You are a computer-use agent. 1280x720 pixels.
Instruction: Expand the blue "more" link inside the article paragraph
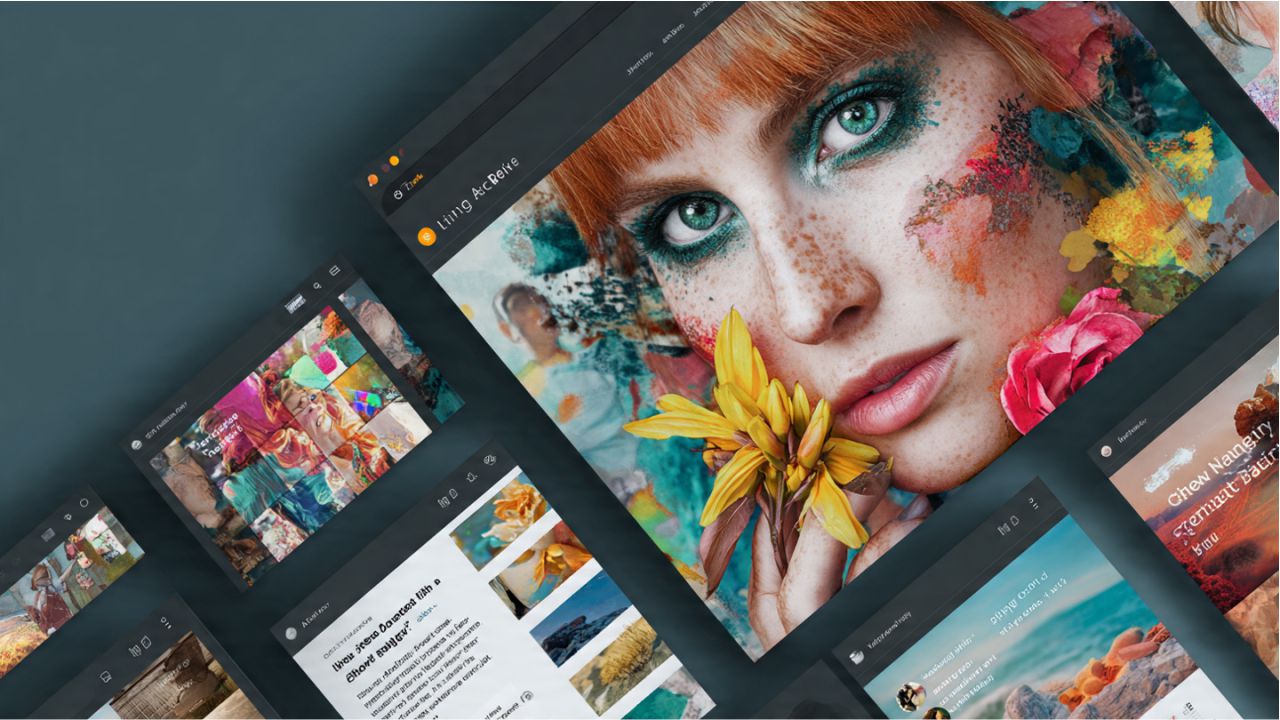click(427, 612)
